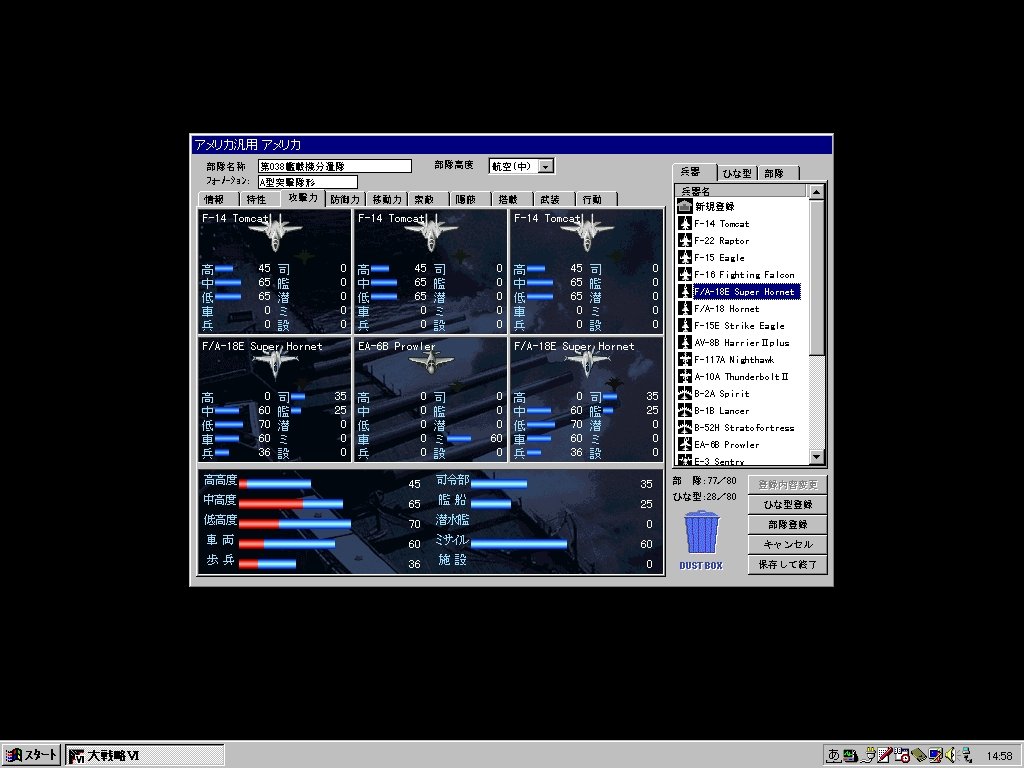The height and width of the screenshot is (768, 1024).
Task: Click the weapon list scroll down arrow
Action: (x=816, y=456)
